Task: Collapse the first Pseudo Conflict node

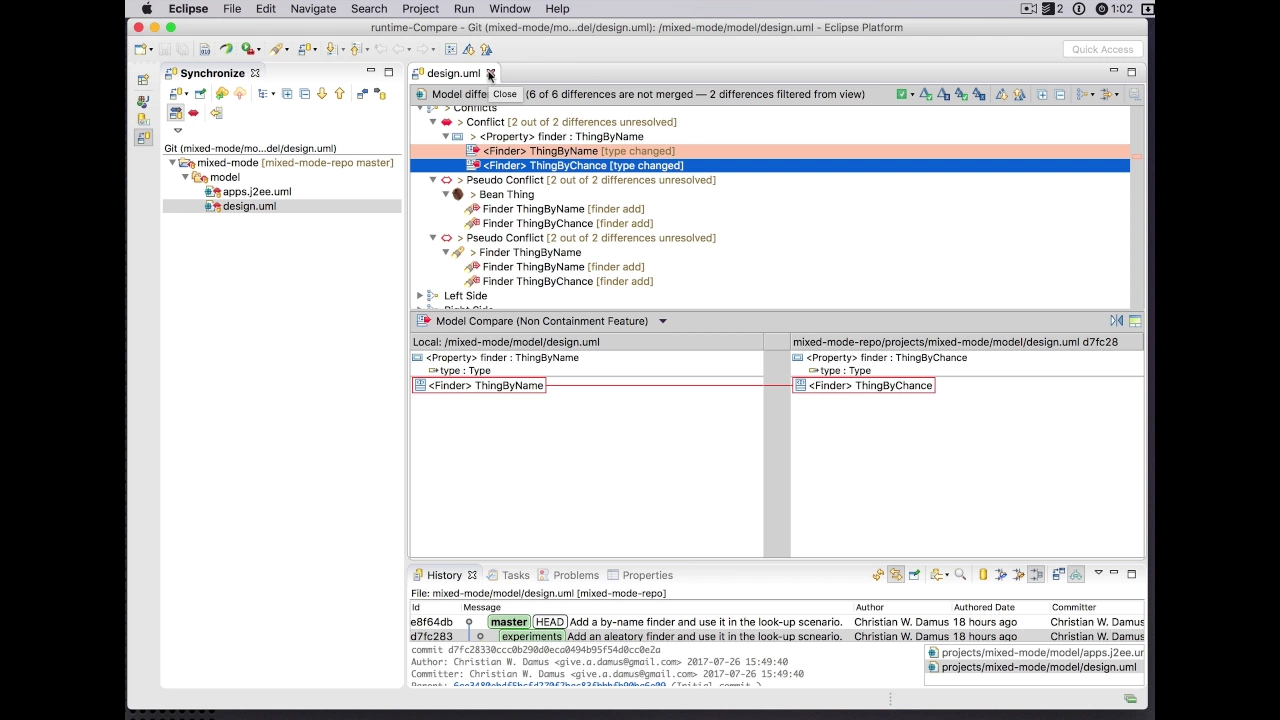Action: pyautogui.click(x=433, y=180)
